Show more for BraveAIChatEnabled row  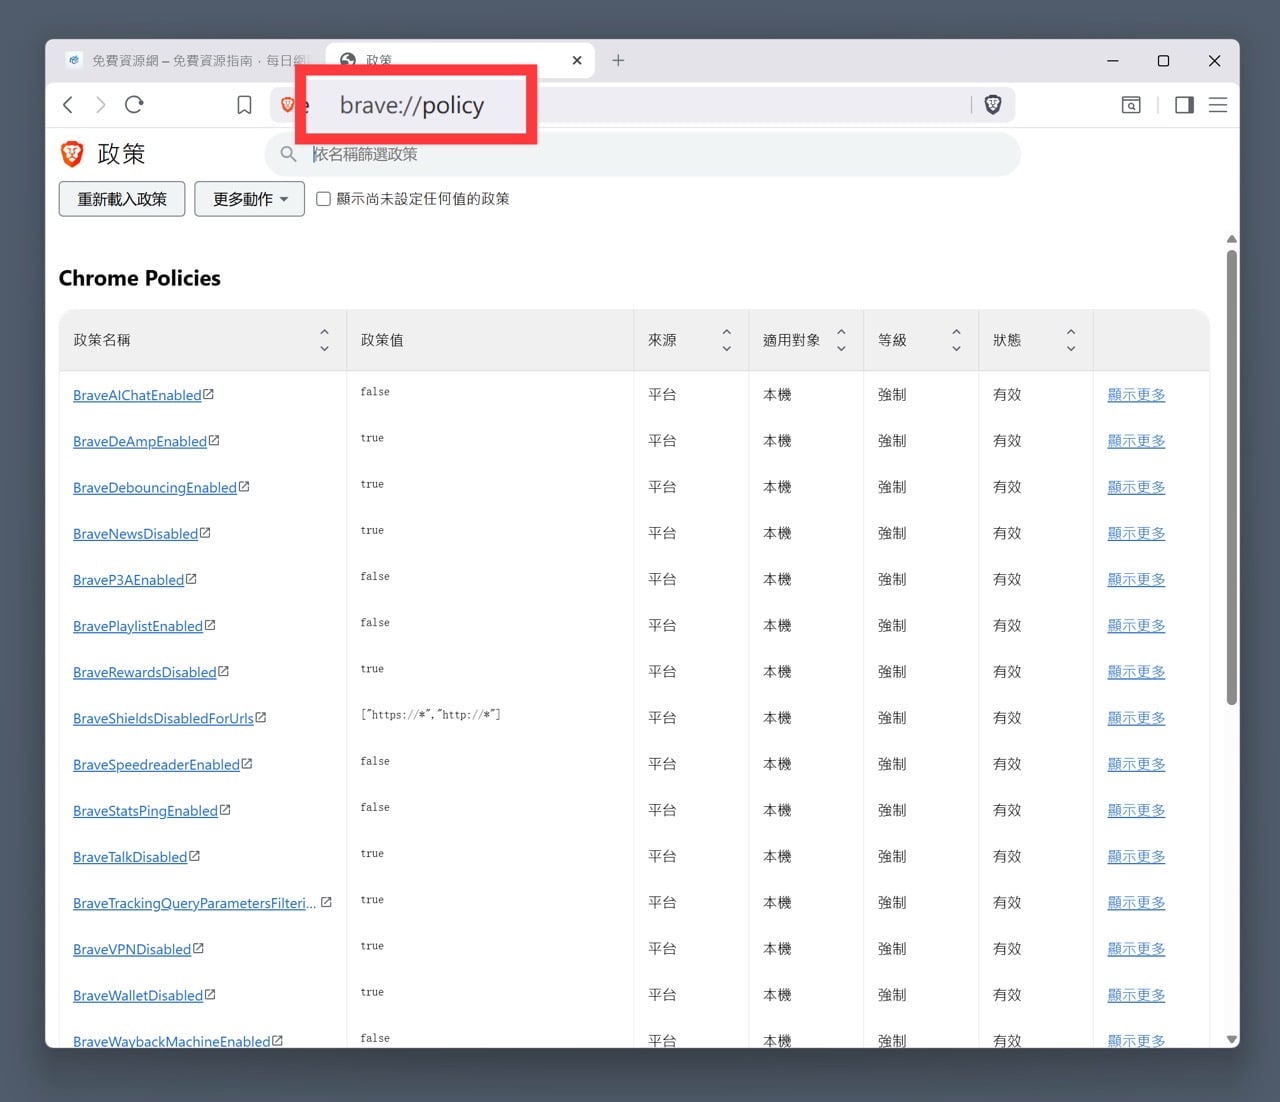[1136, 395]
